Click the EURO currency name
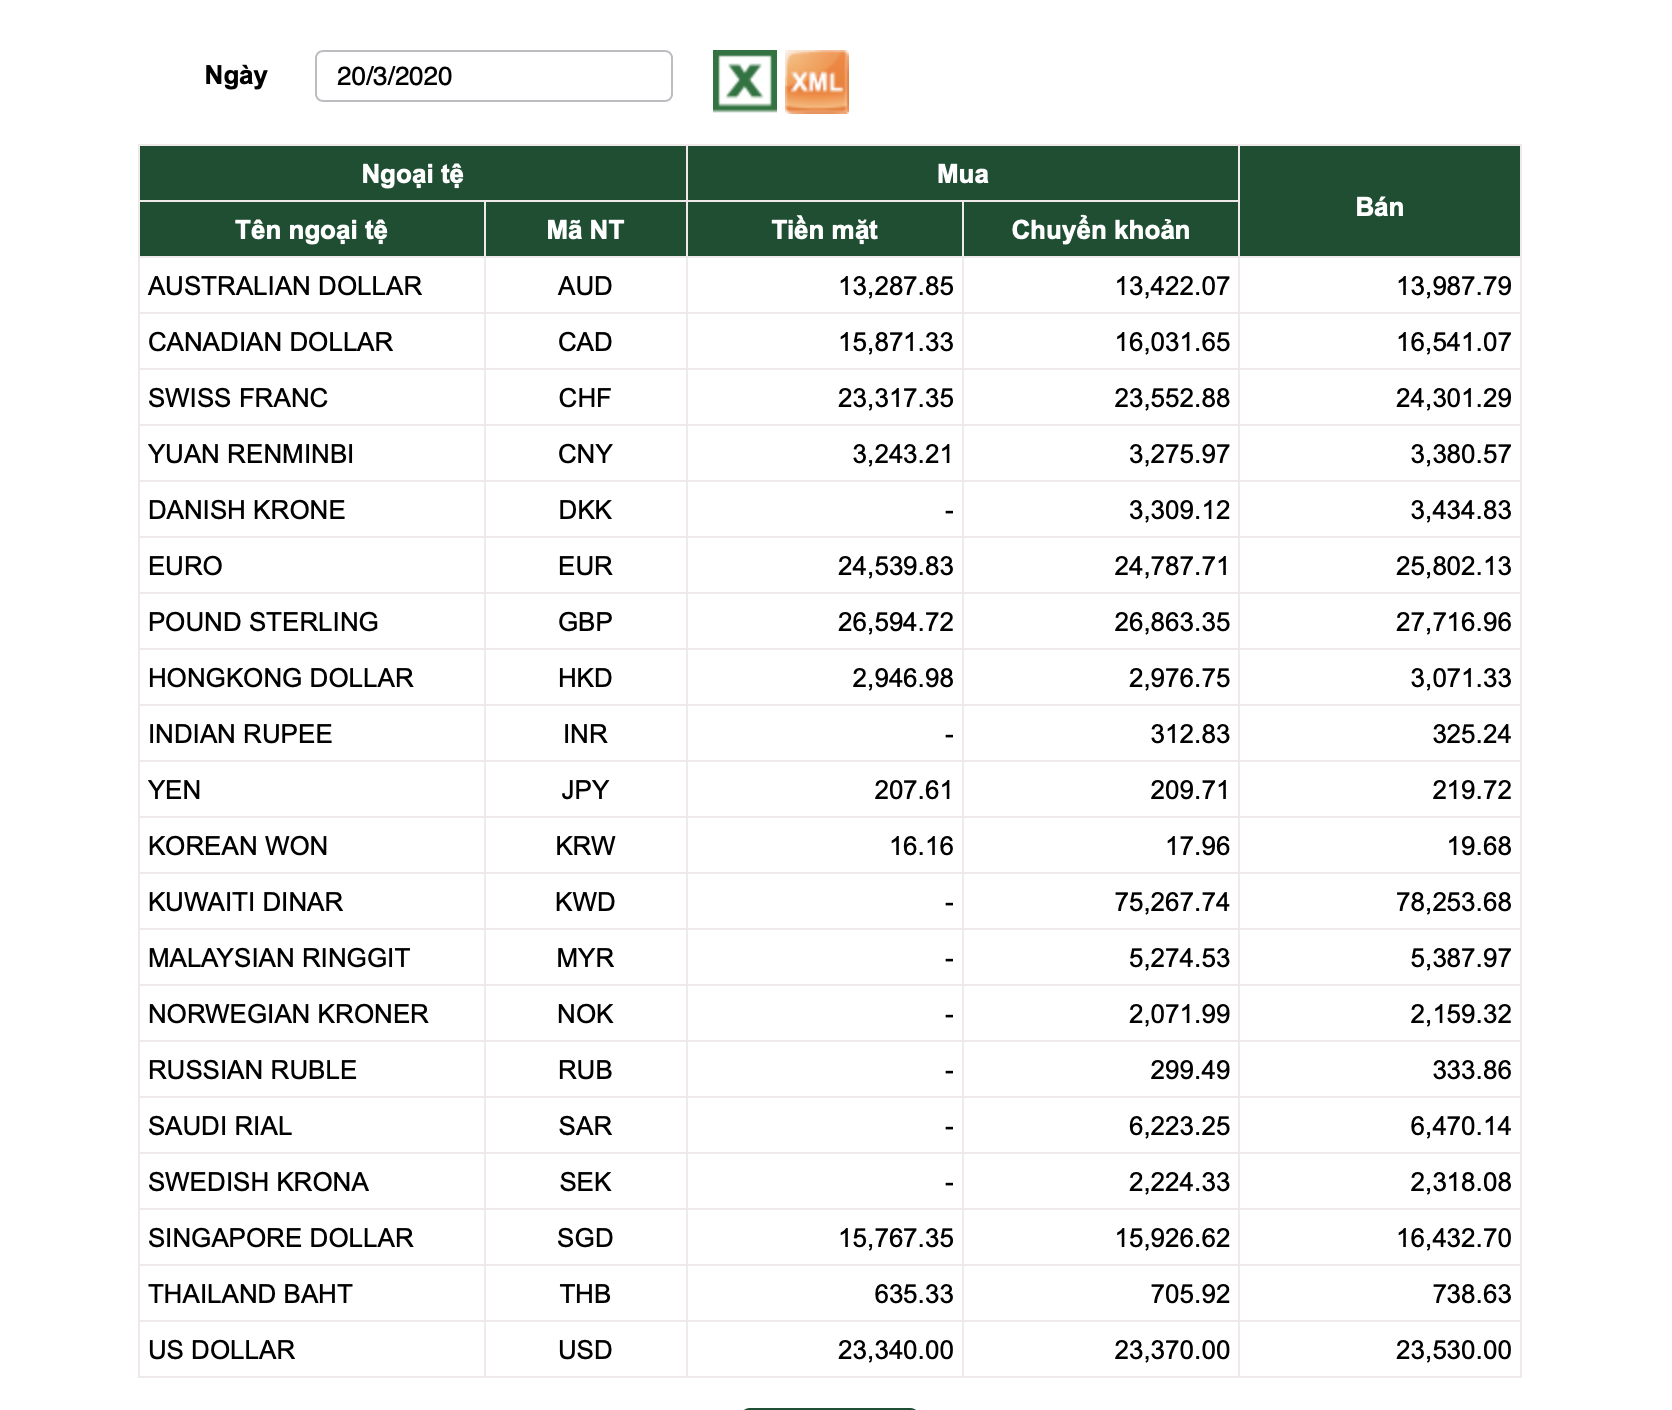 (x=185, y=566)
